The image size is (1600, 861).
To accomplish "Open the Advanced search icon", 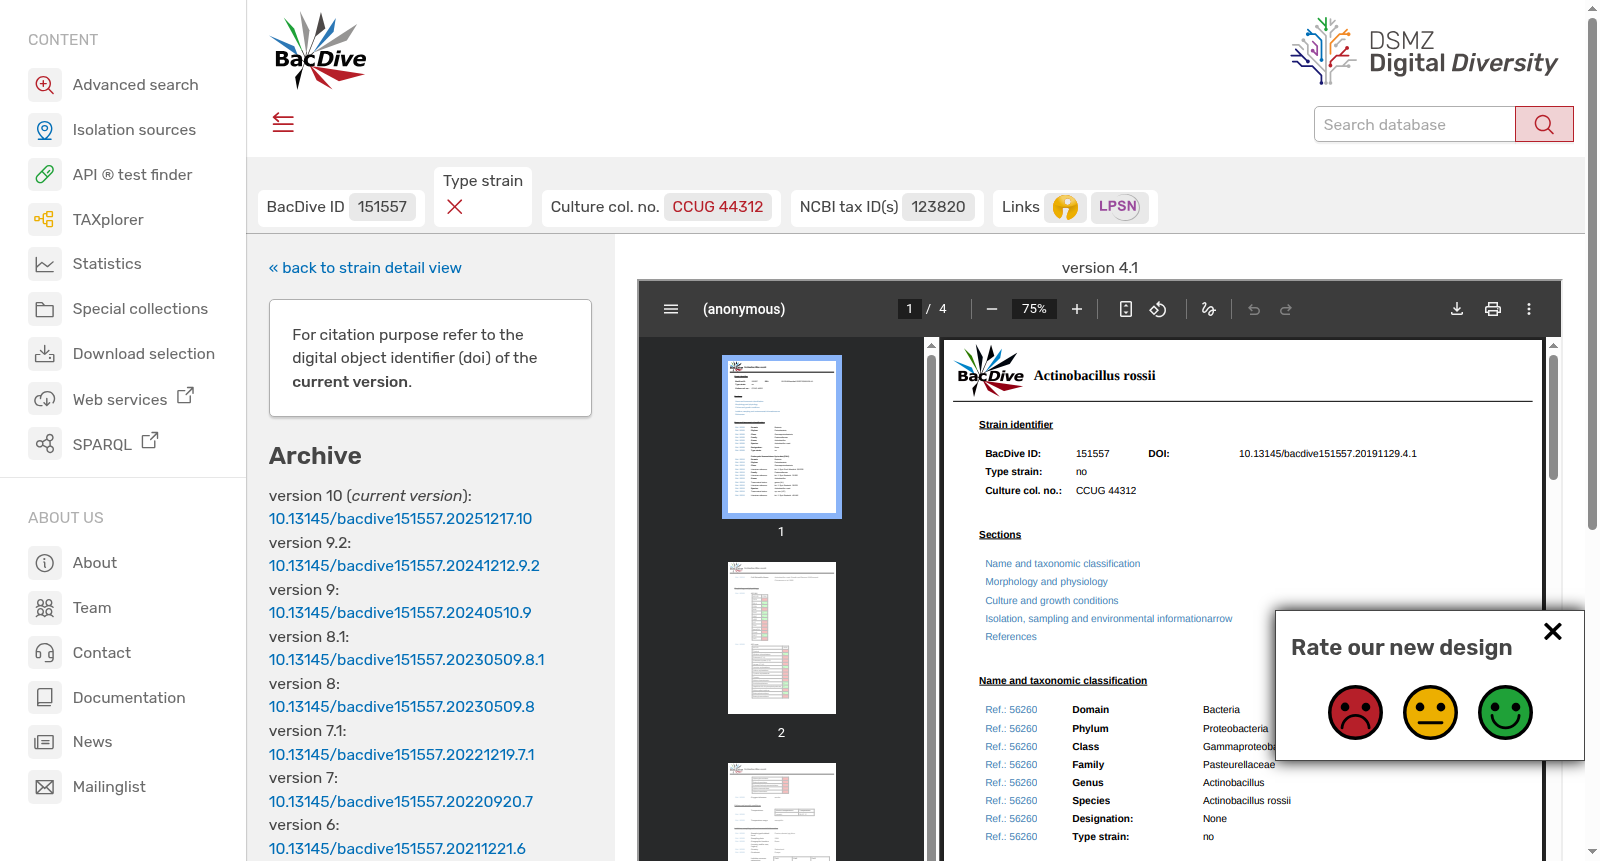I will tap(45, 85).
